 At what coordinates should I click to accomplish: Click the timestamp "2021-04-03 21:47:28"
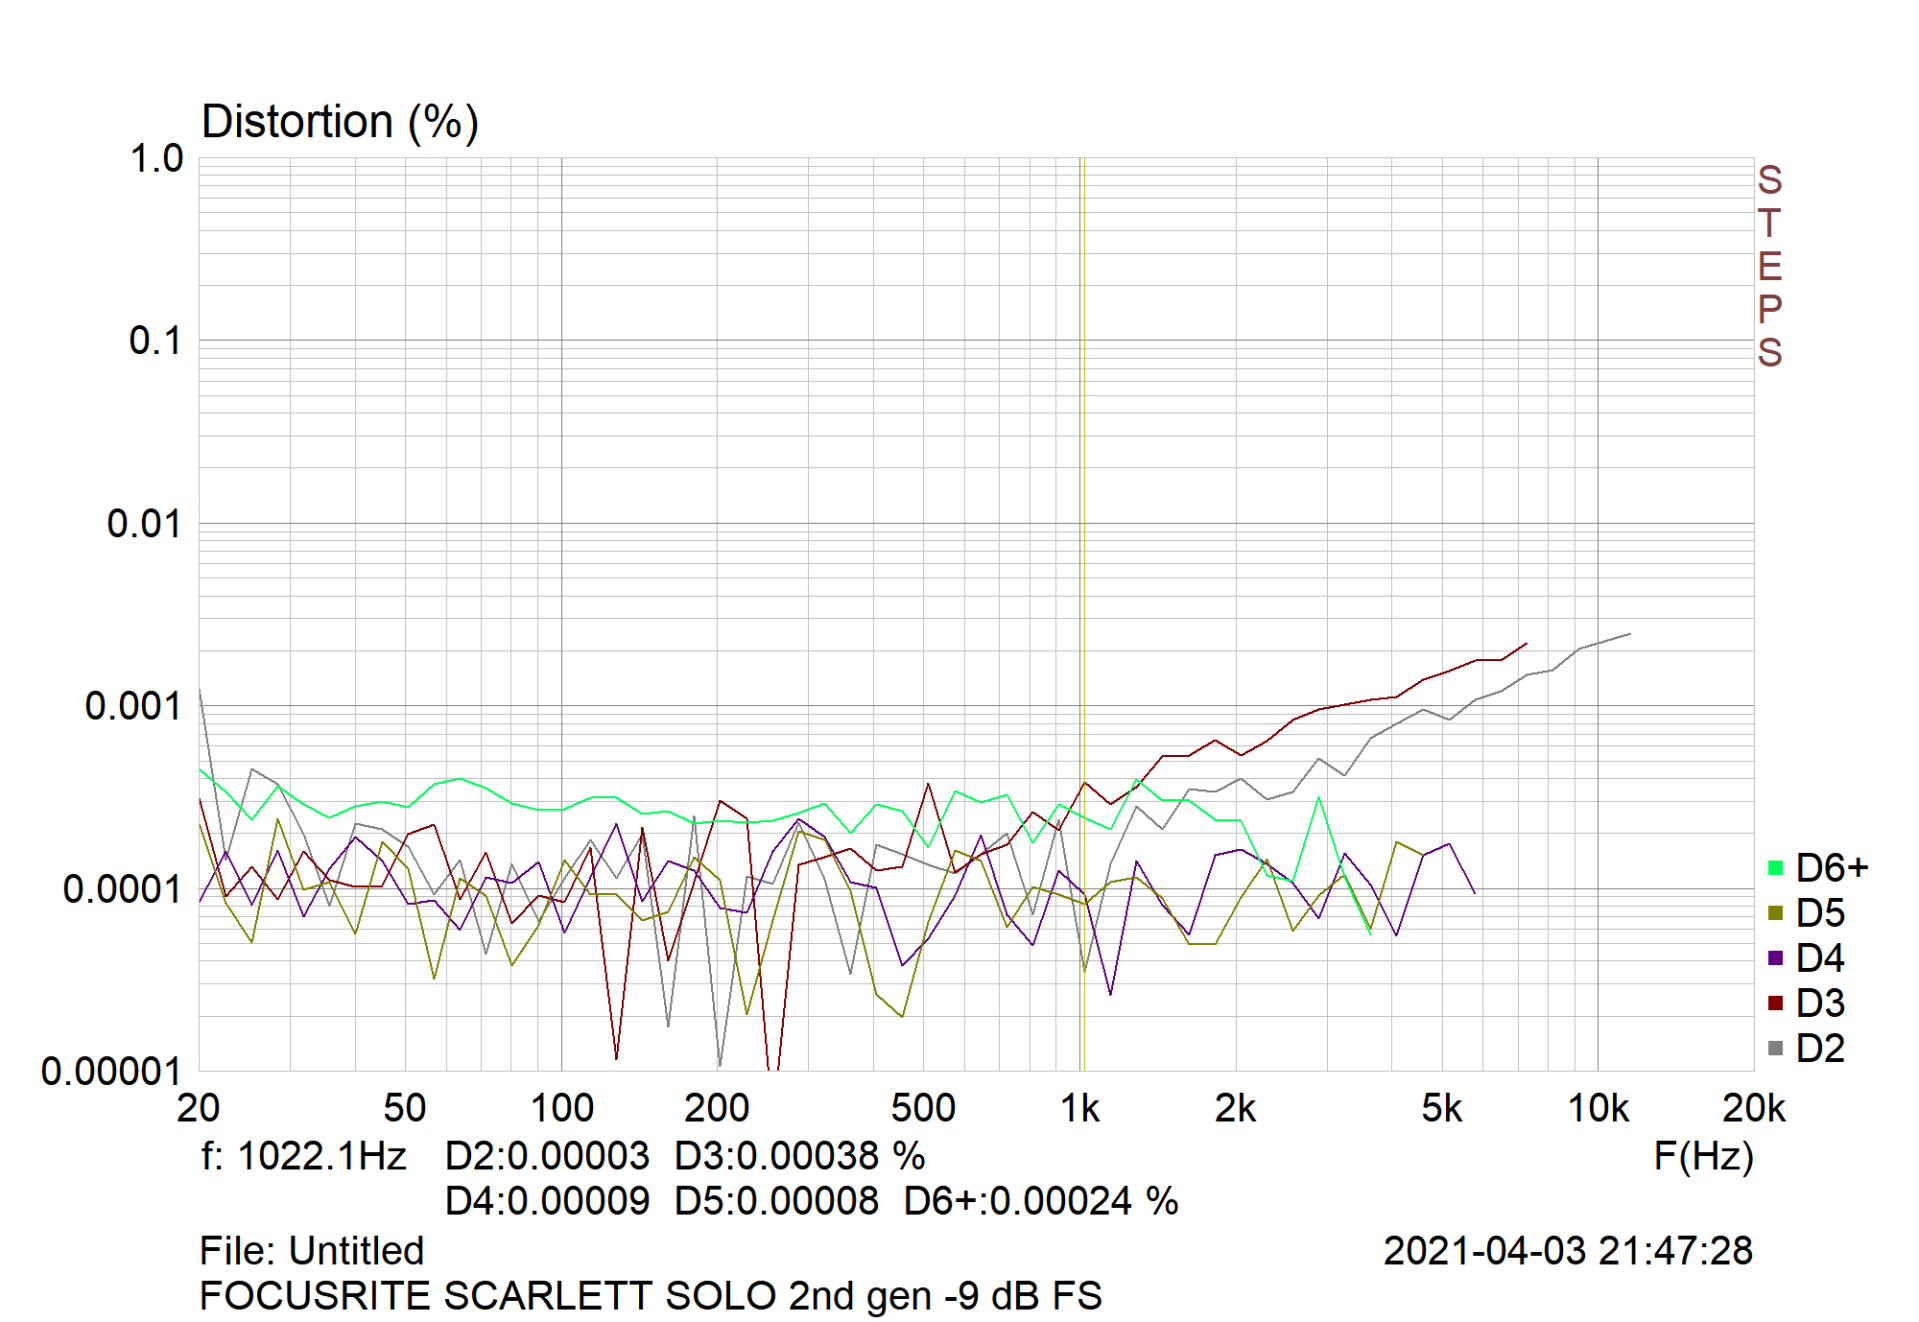pyautogui.click(x=1568, y=1251)
